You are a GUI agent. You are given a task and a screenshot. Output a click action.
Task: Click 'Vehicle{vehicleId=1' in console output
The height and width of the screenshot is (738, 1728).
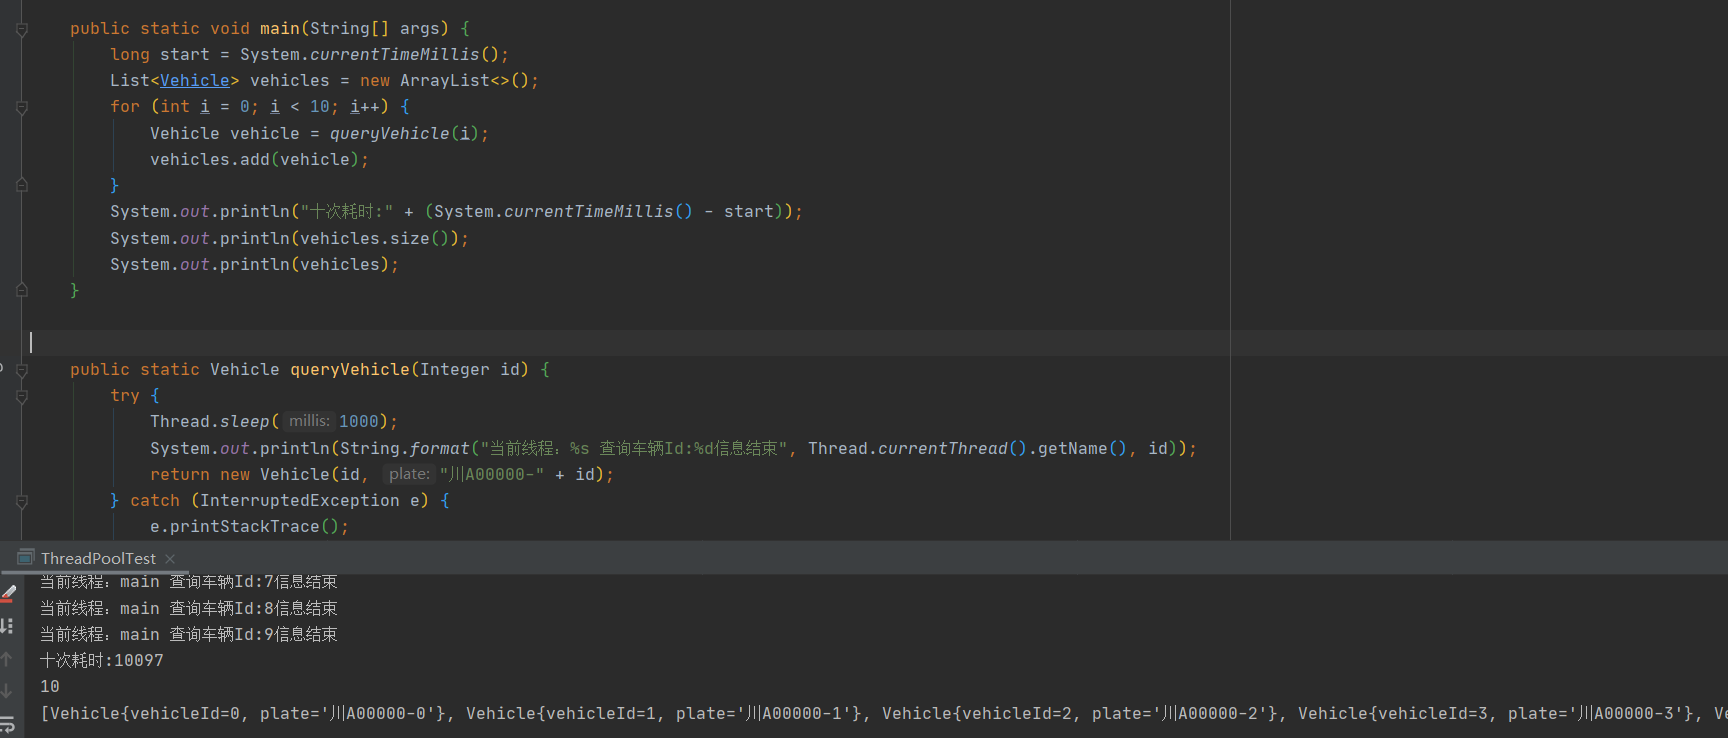(x=561, y=714)
